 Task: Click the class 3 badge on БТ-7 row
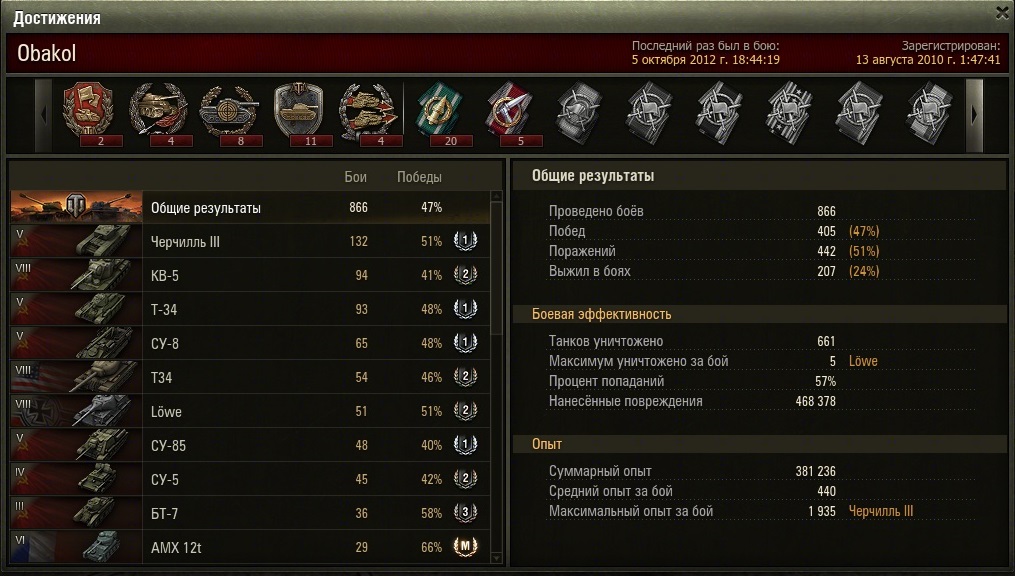pyautogui.click(x=465, y=513)
